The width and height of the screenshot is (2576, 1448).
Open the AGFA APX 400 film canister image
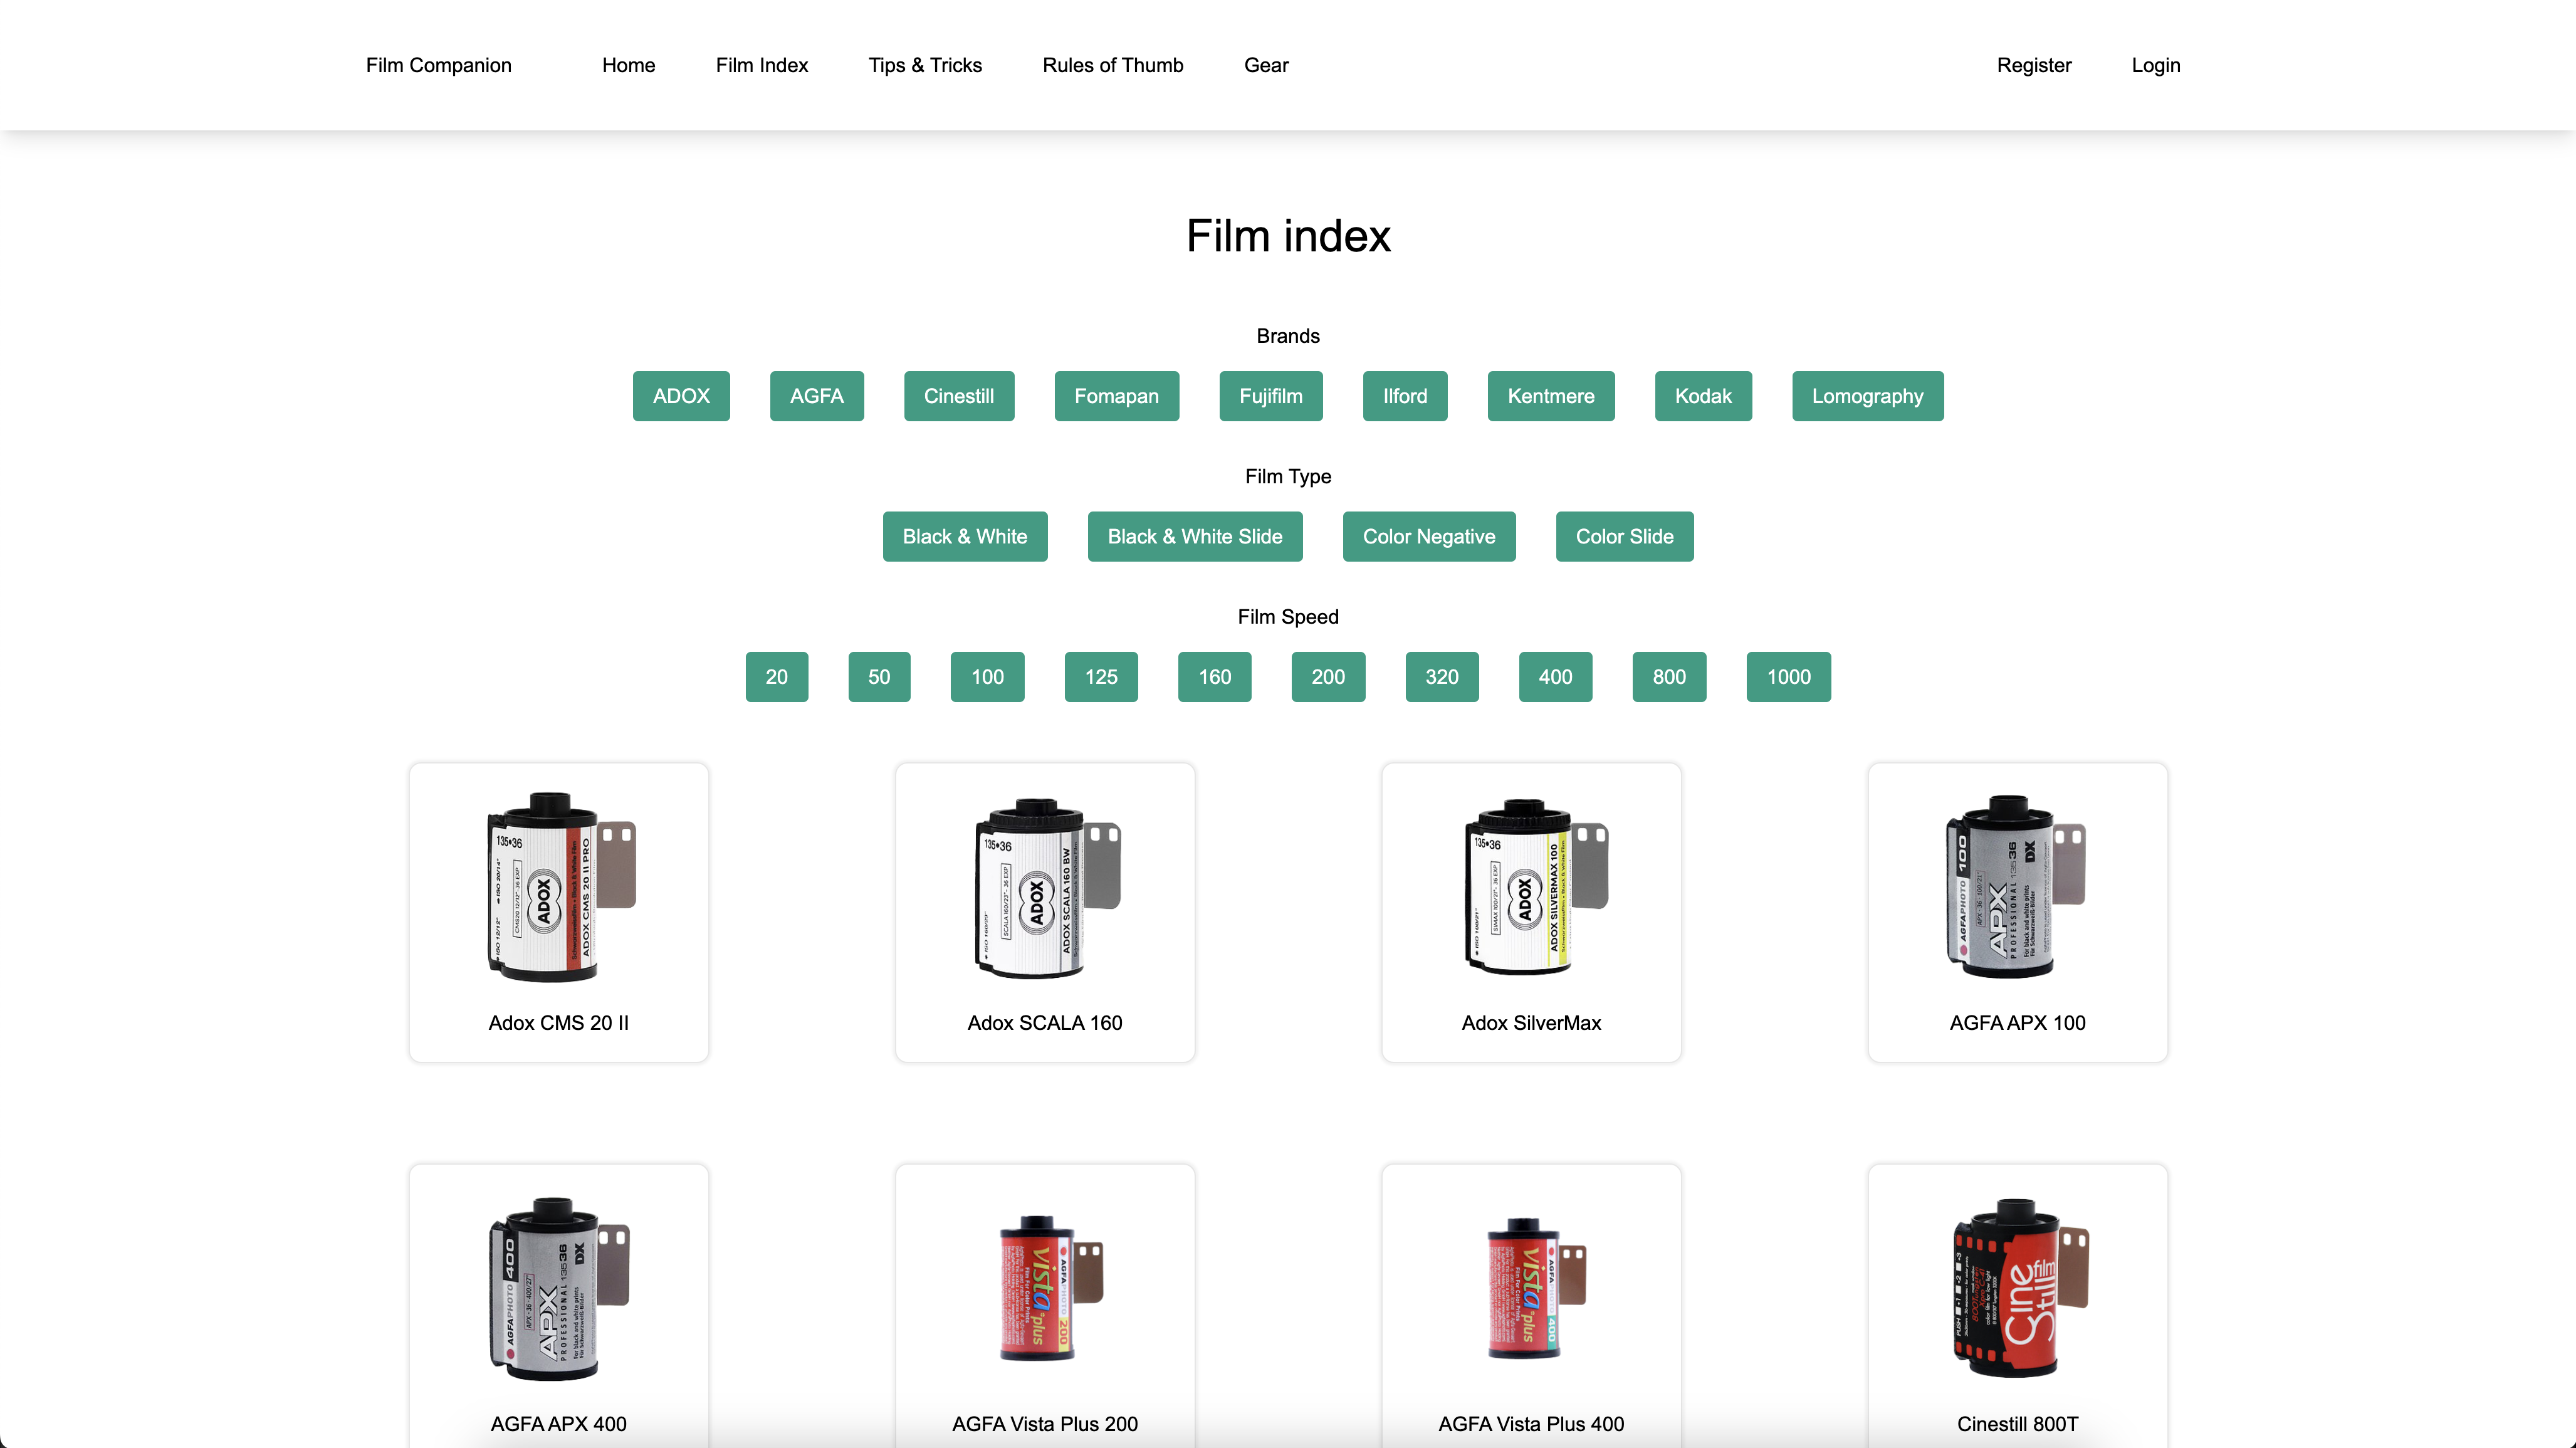(558, 1288)
